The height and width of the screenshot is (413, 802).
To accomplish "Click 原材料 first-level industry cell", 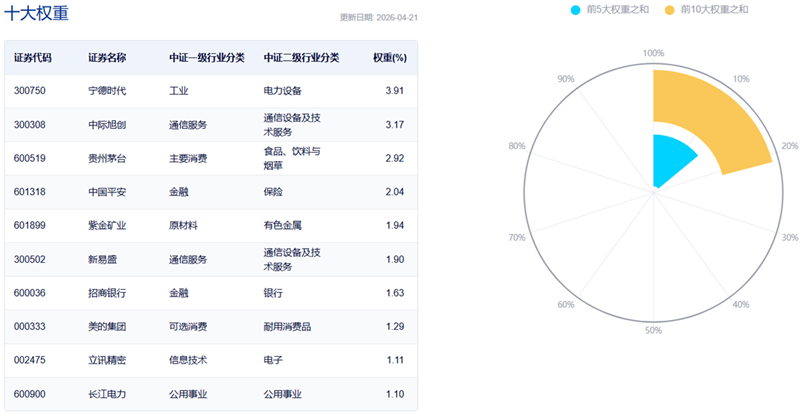I will tap(183, 225).
